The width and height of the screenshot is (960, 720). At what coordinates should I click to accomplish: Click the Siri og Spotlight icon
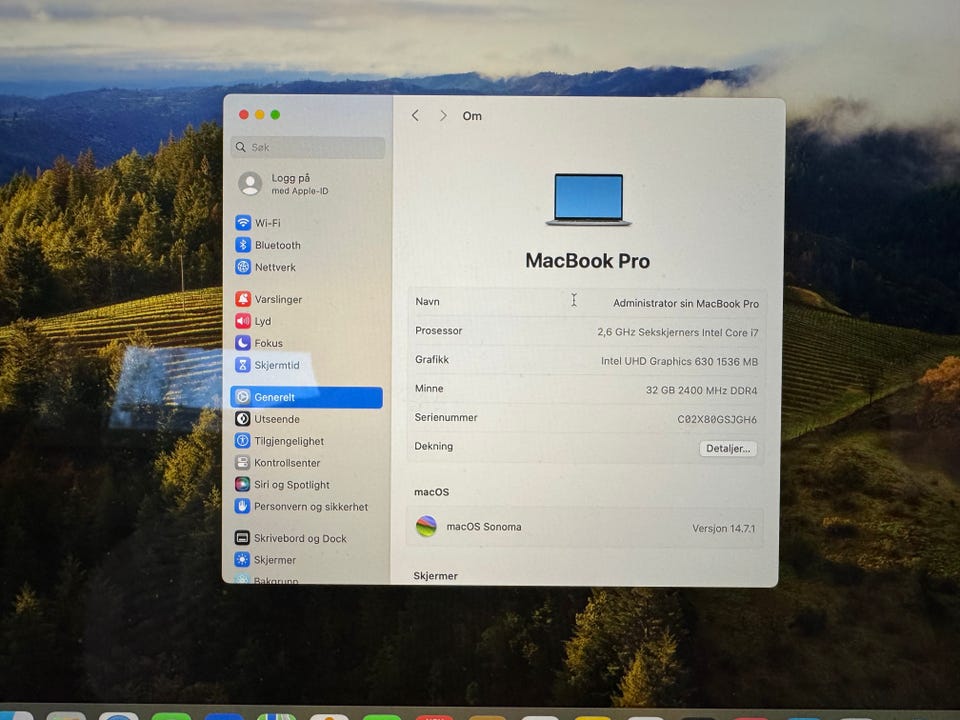point(242,484)
